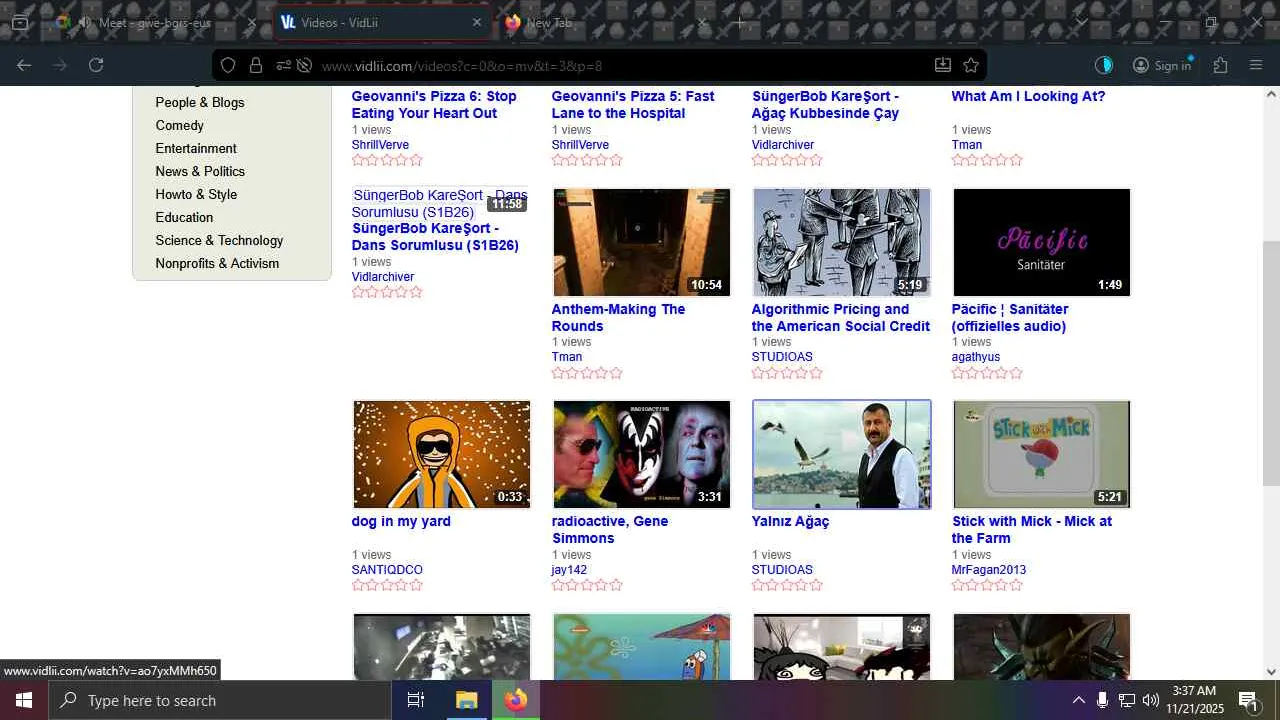The image size is (1280, 720).
Task: Sign in to the Firefox account
Action: point(1162,65)
